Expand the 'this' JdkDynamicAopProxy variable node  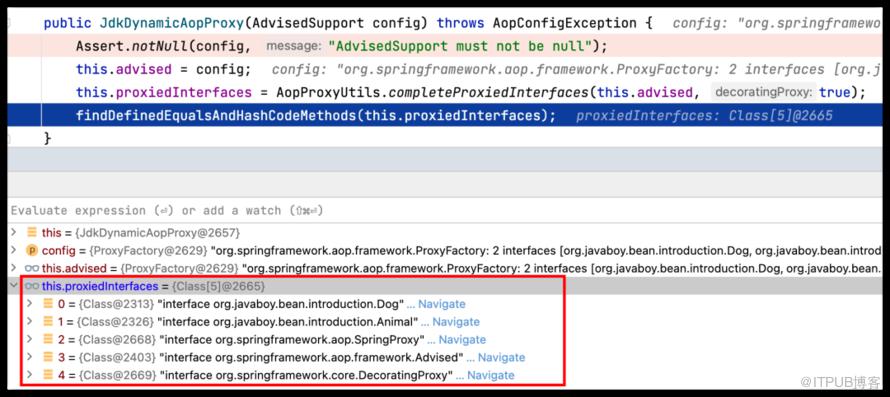[x=14, y=232]
